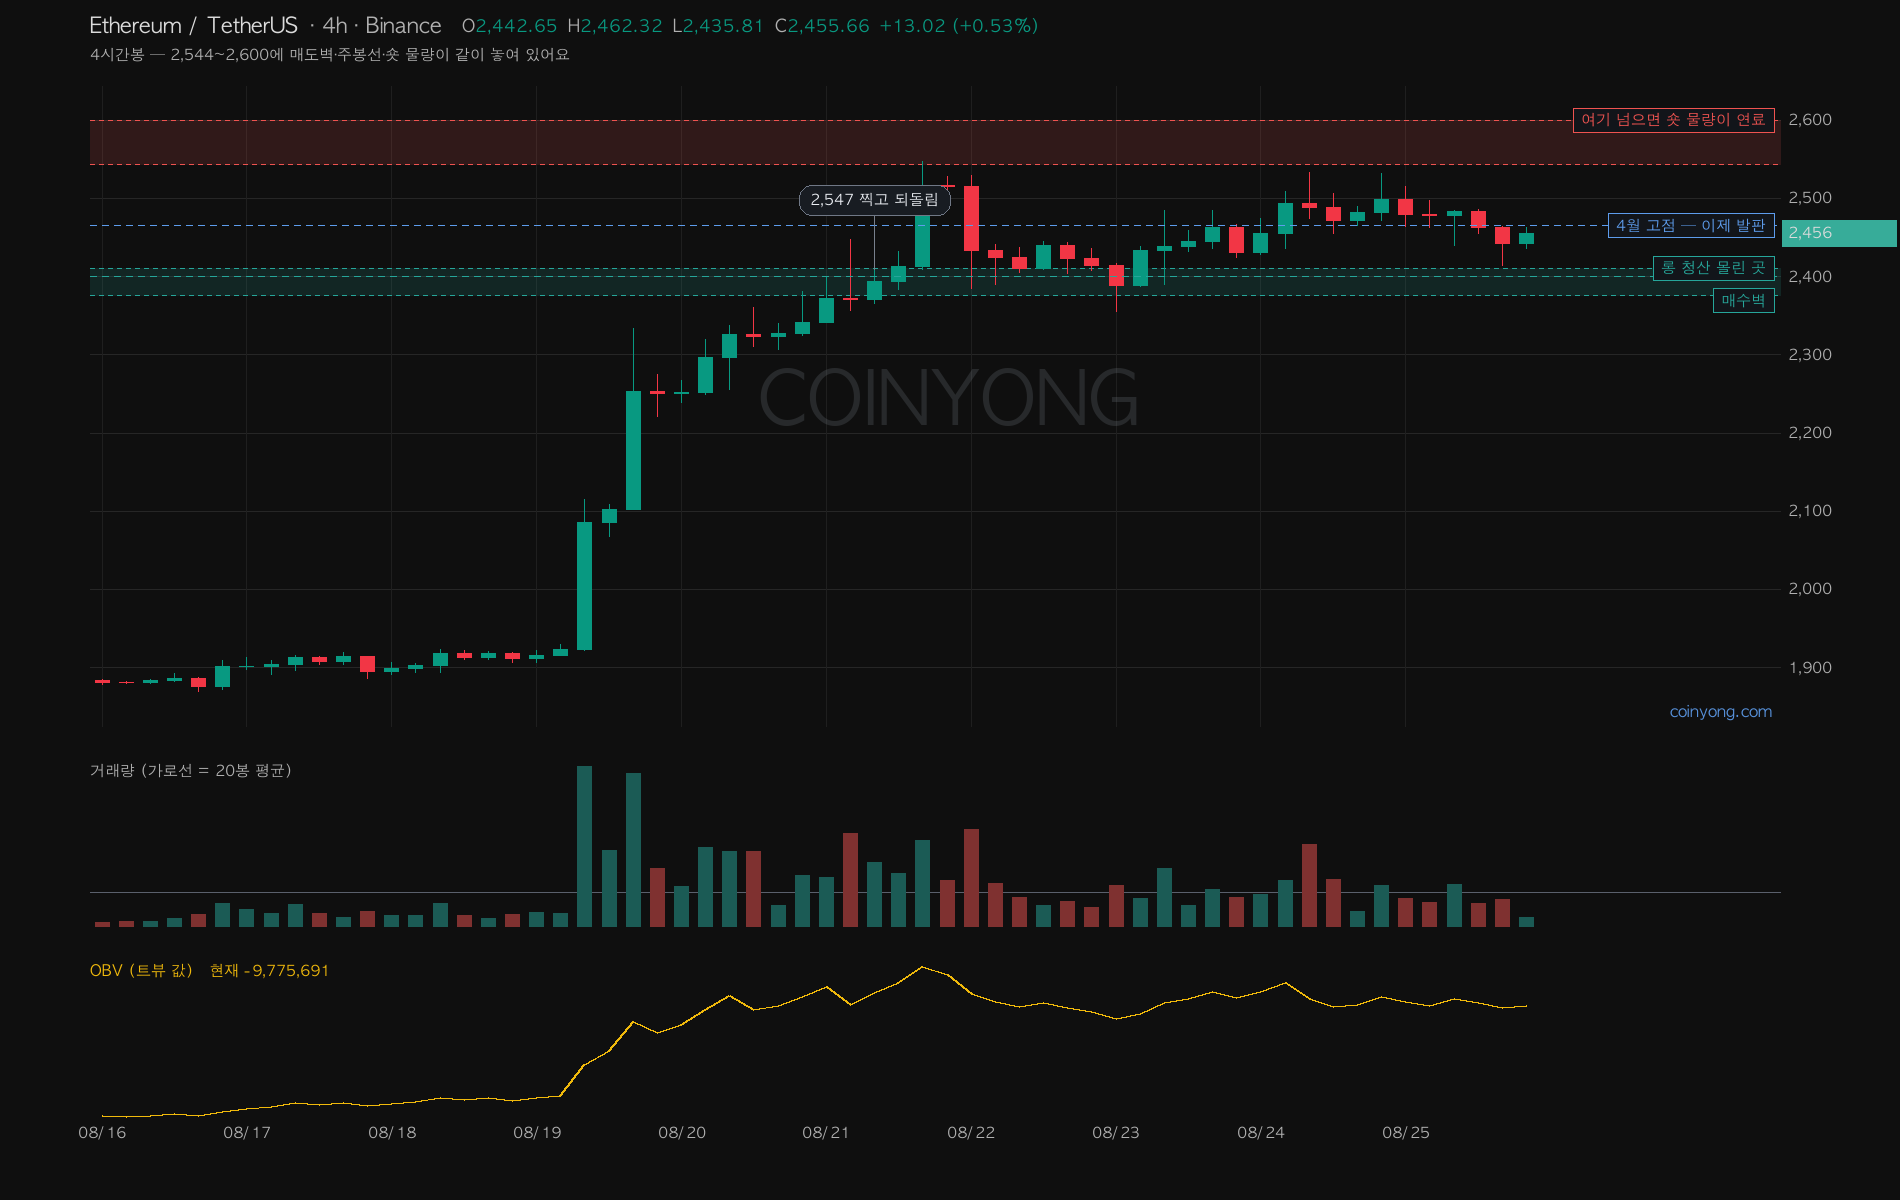Image resolution: width=1900 pixels, height=1200 pixels.
Task: Click the 08/22 date axis label
Action: pos(971,1133)
